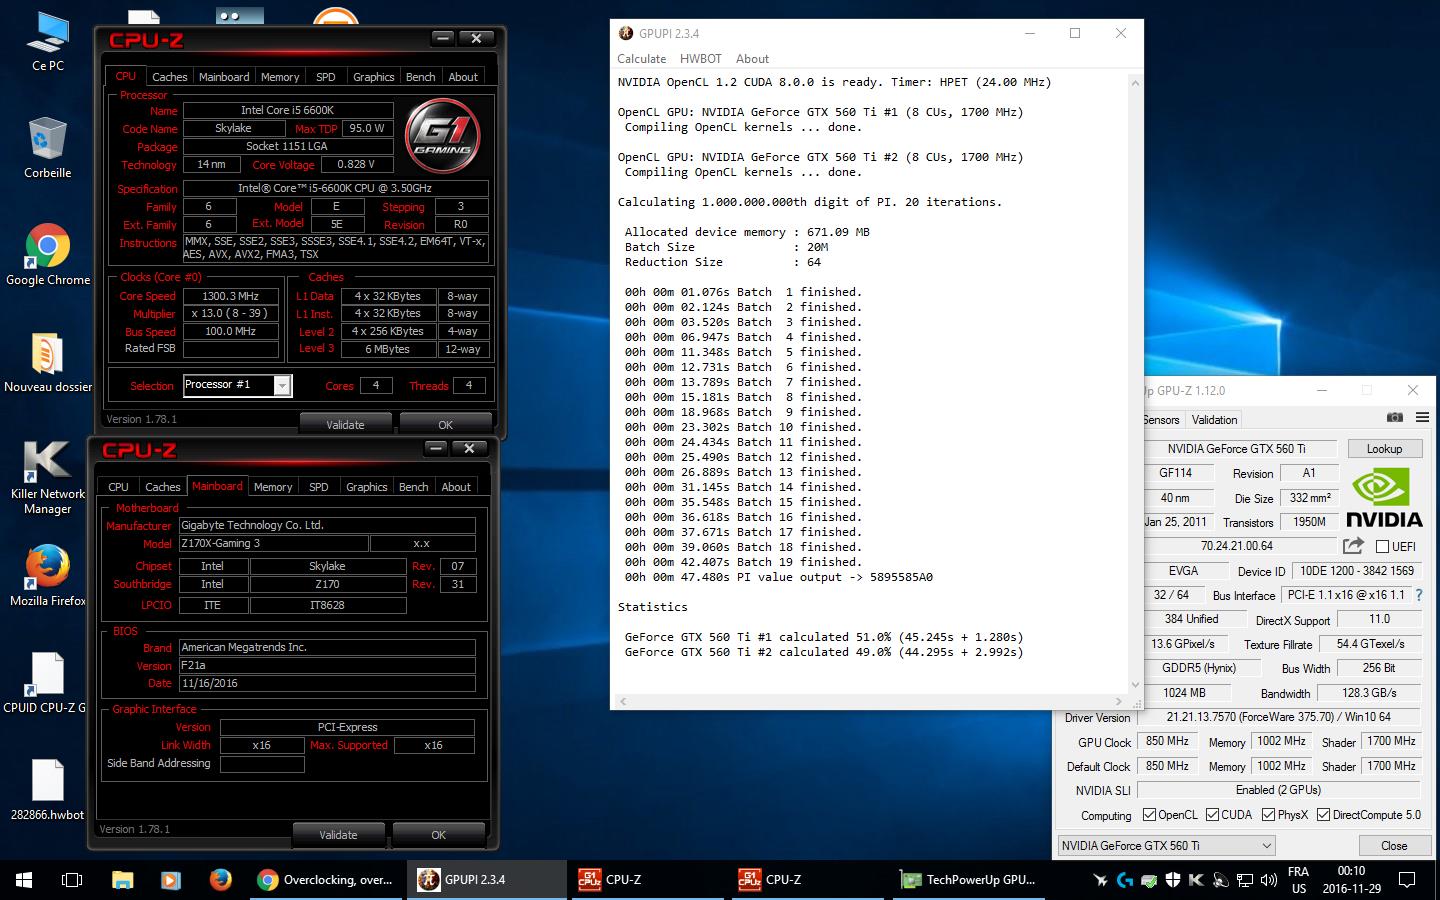Take a screenshot with GPU-Z camera icon
1440x900 pixels.
click(x=1394, y=418)
